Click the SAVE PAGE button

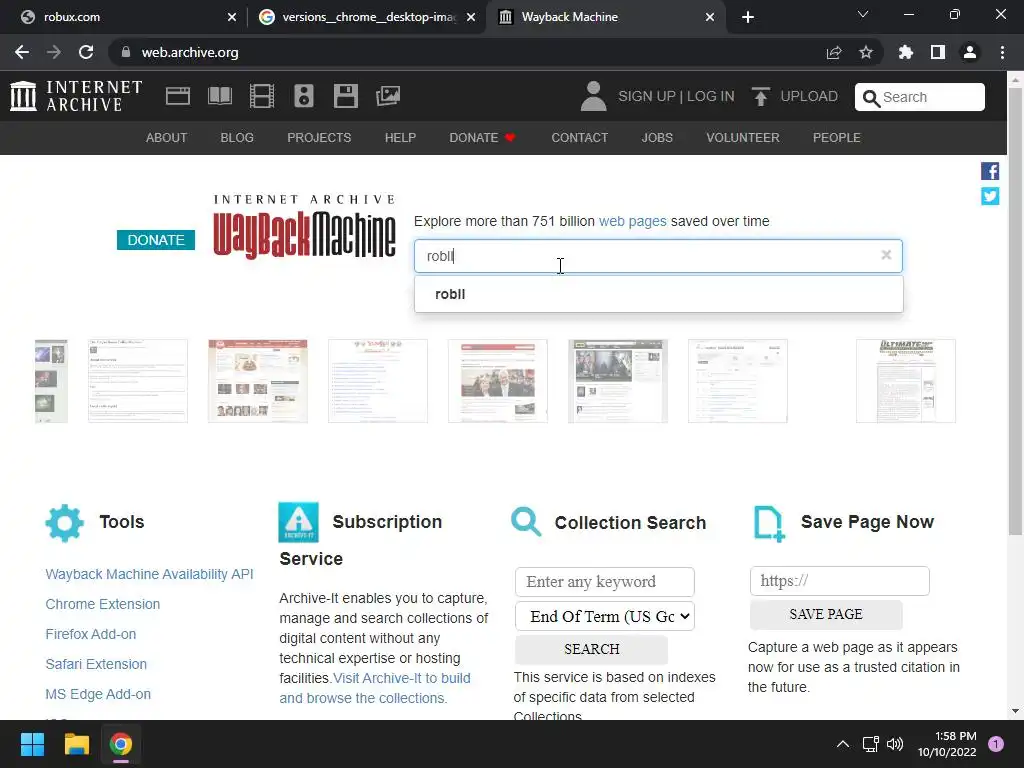tap(826, 614)
